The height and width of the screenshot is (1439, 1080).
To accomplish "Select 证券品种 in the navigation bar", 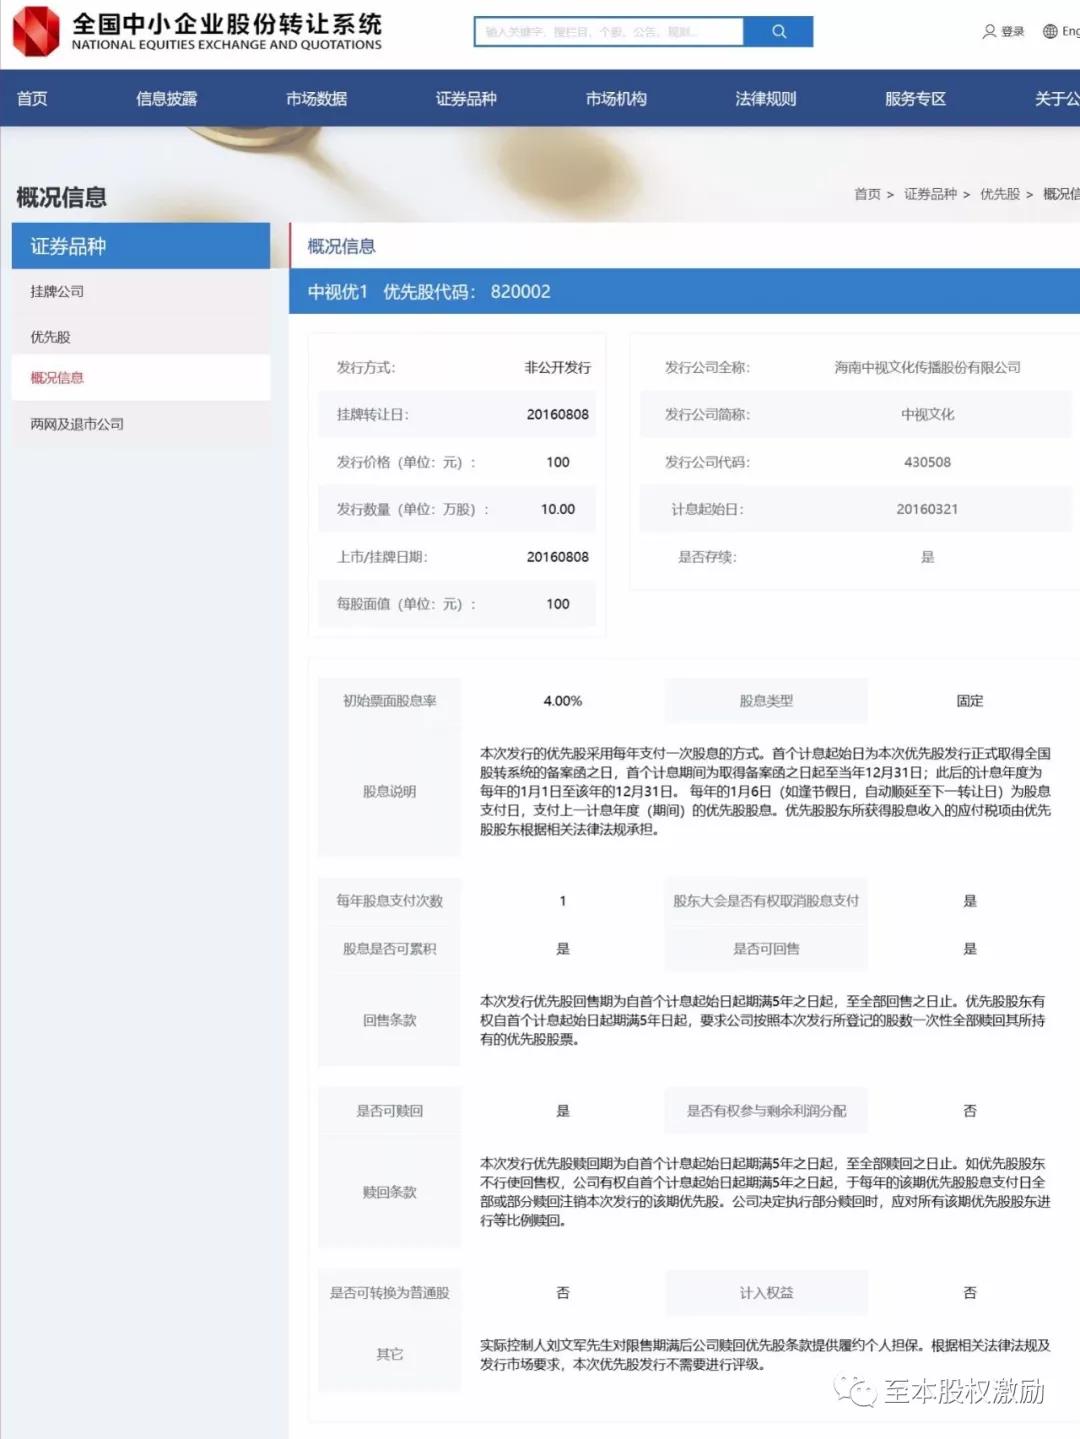I will [x=468, y=99].
